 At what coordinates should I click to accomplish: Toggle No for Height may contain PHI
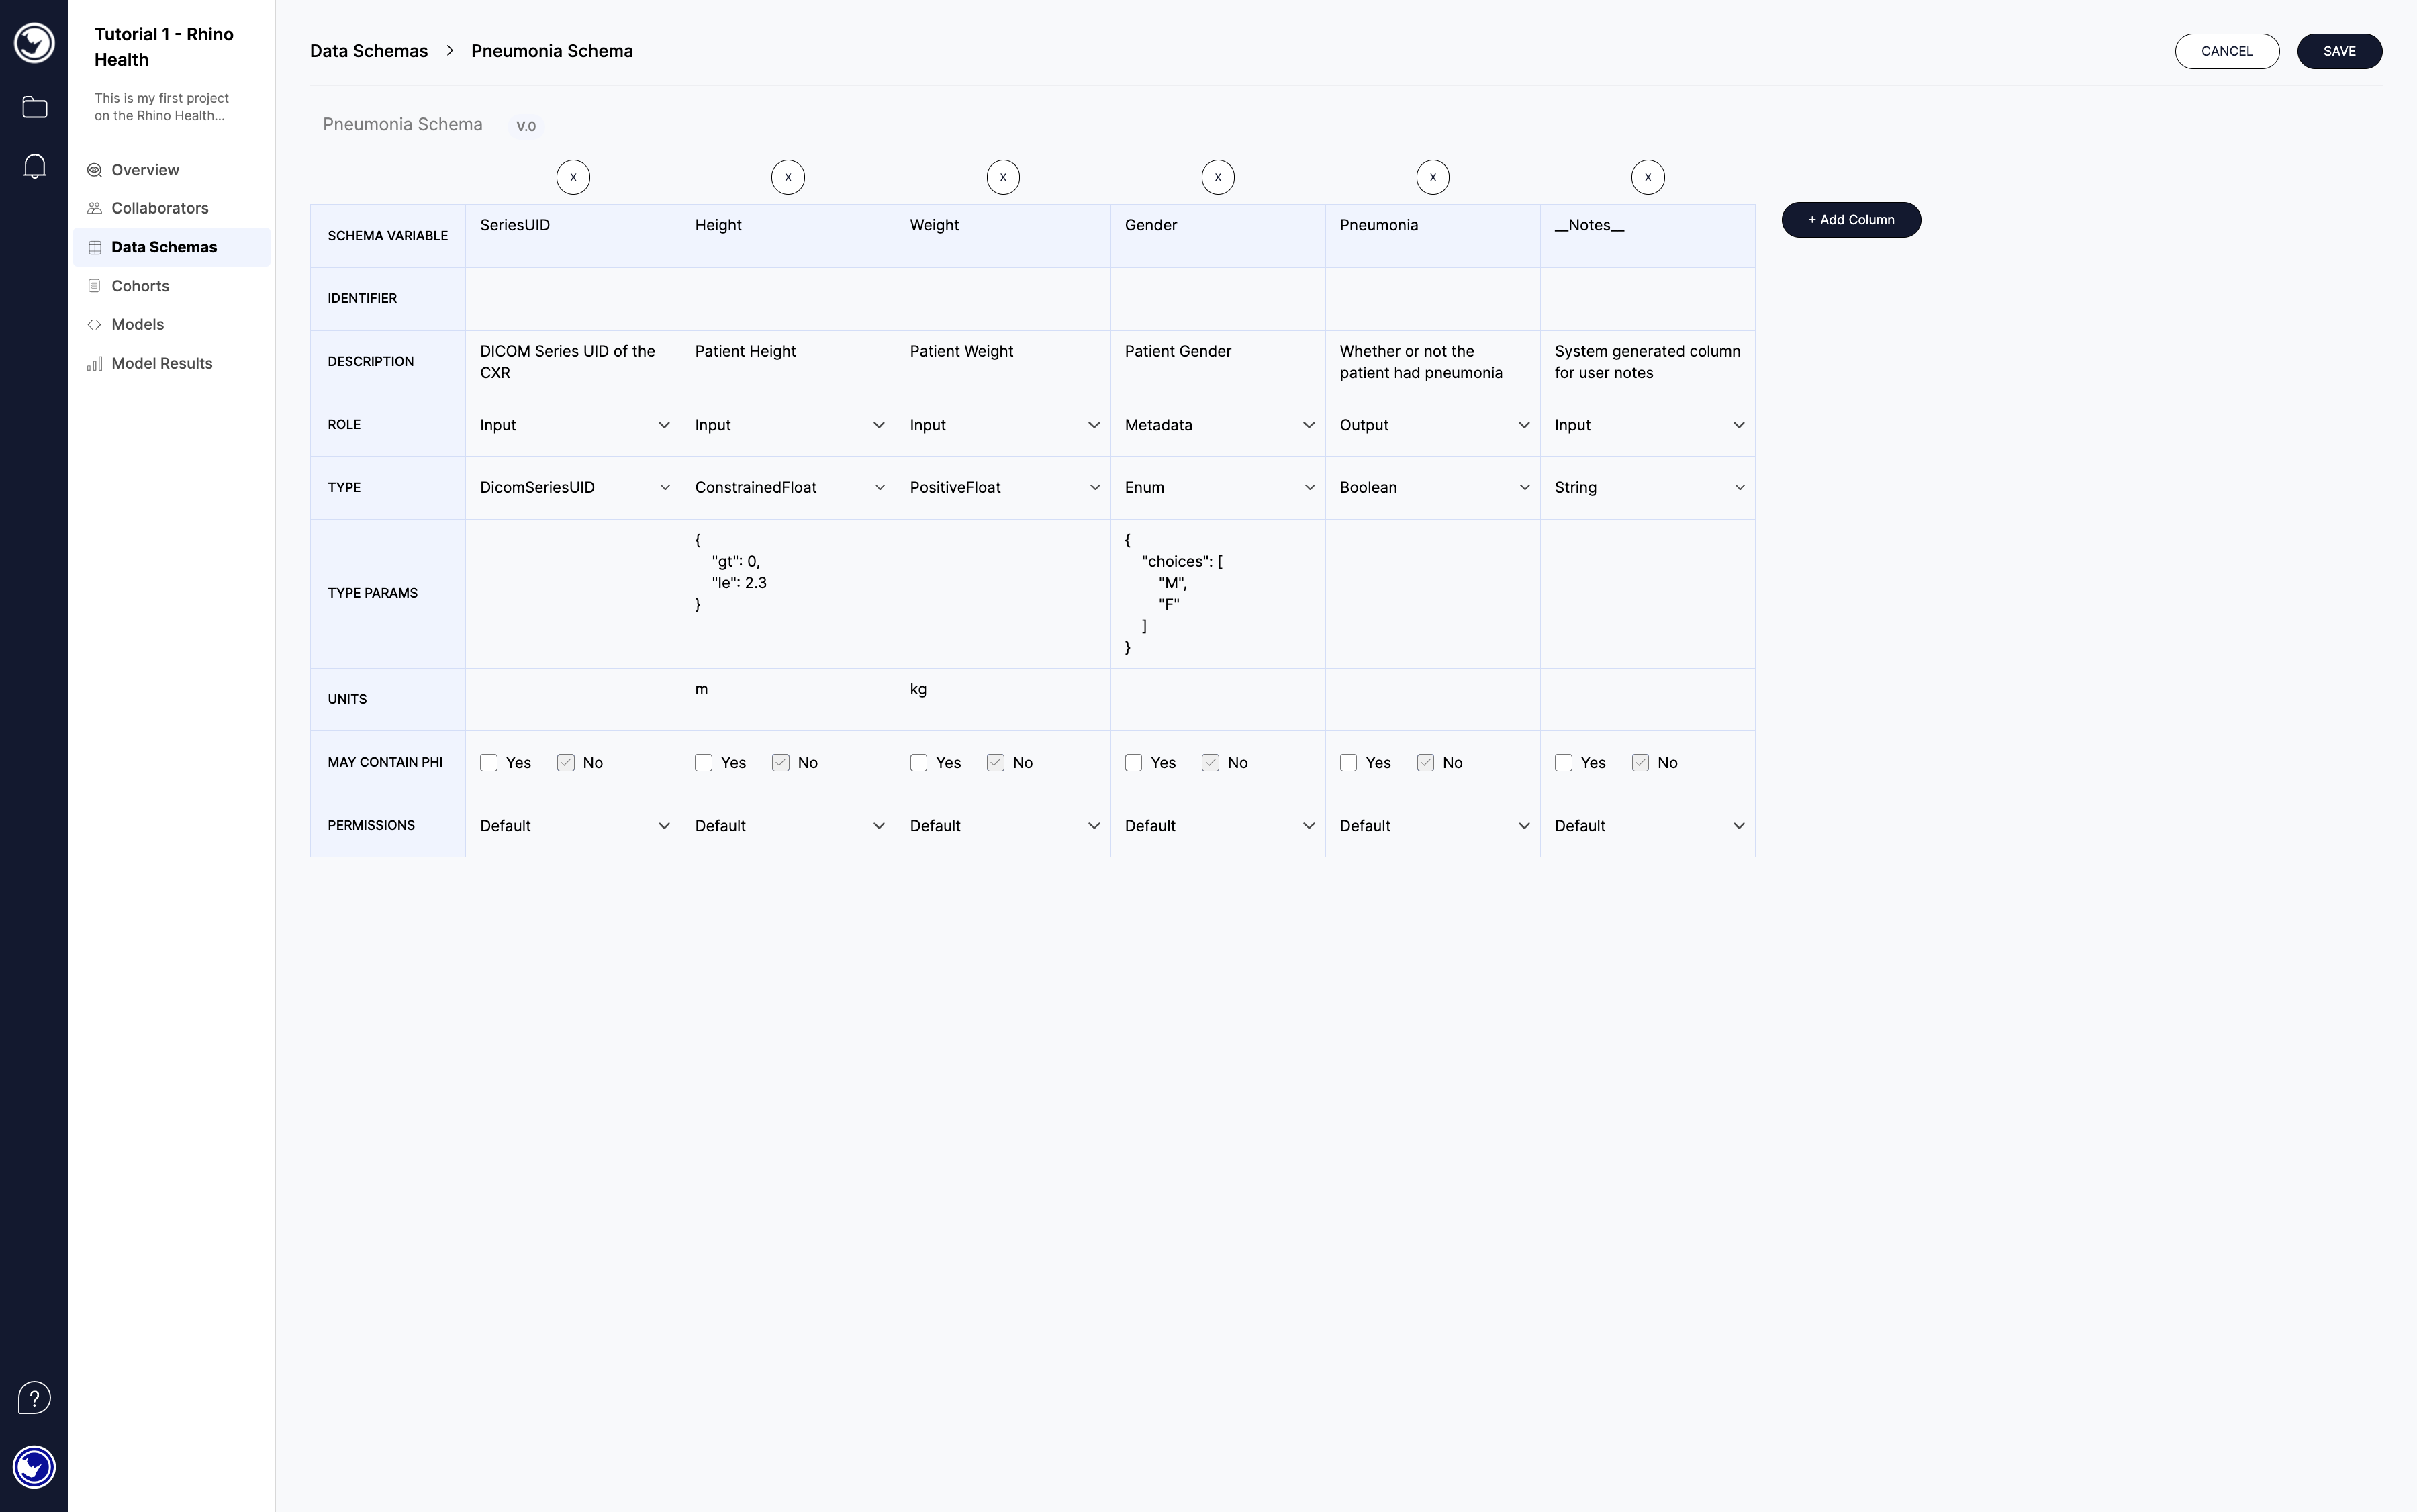(781, 763)
